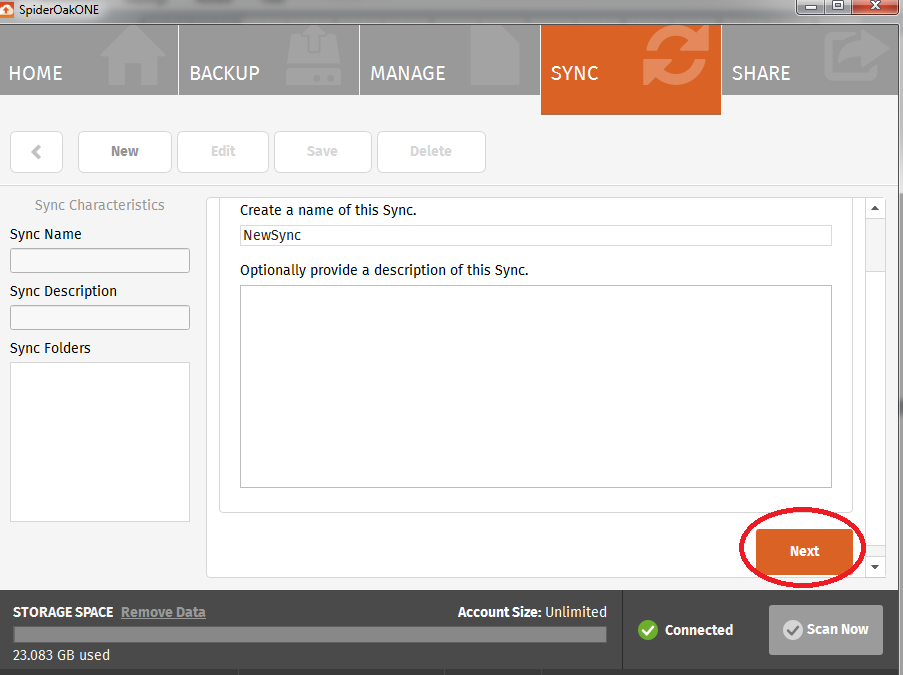Click the Edit button

point(223,152)
